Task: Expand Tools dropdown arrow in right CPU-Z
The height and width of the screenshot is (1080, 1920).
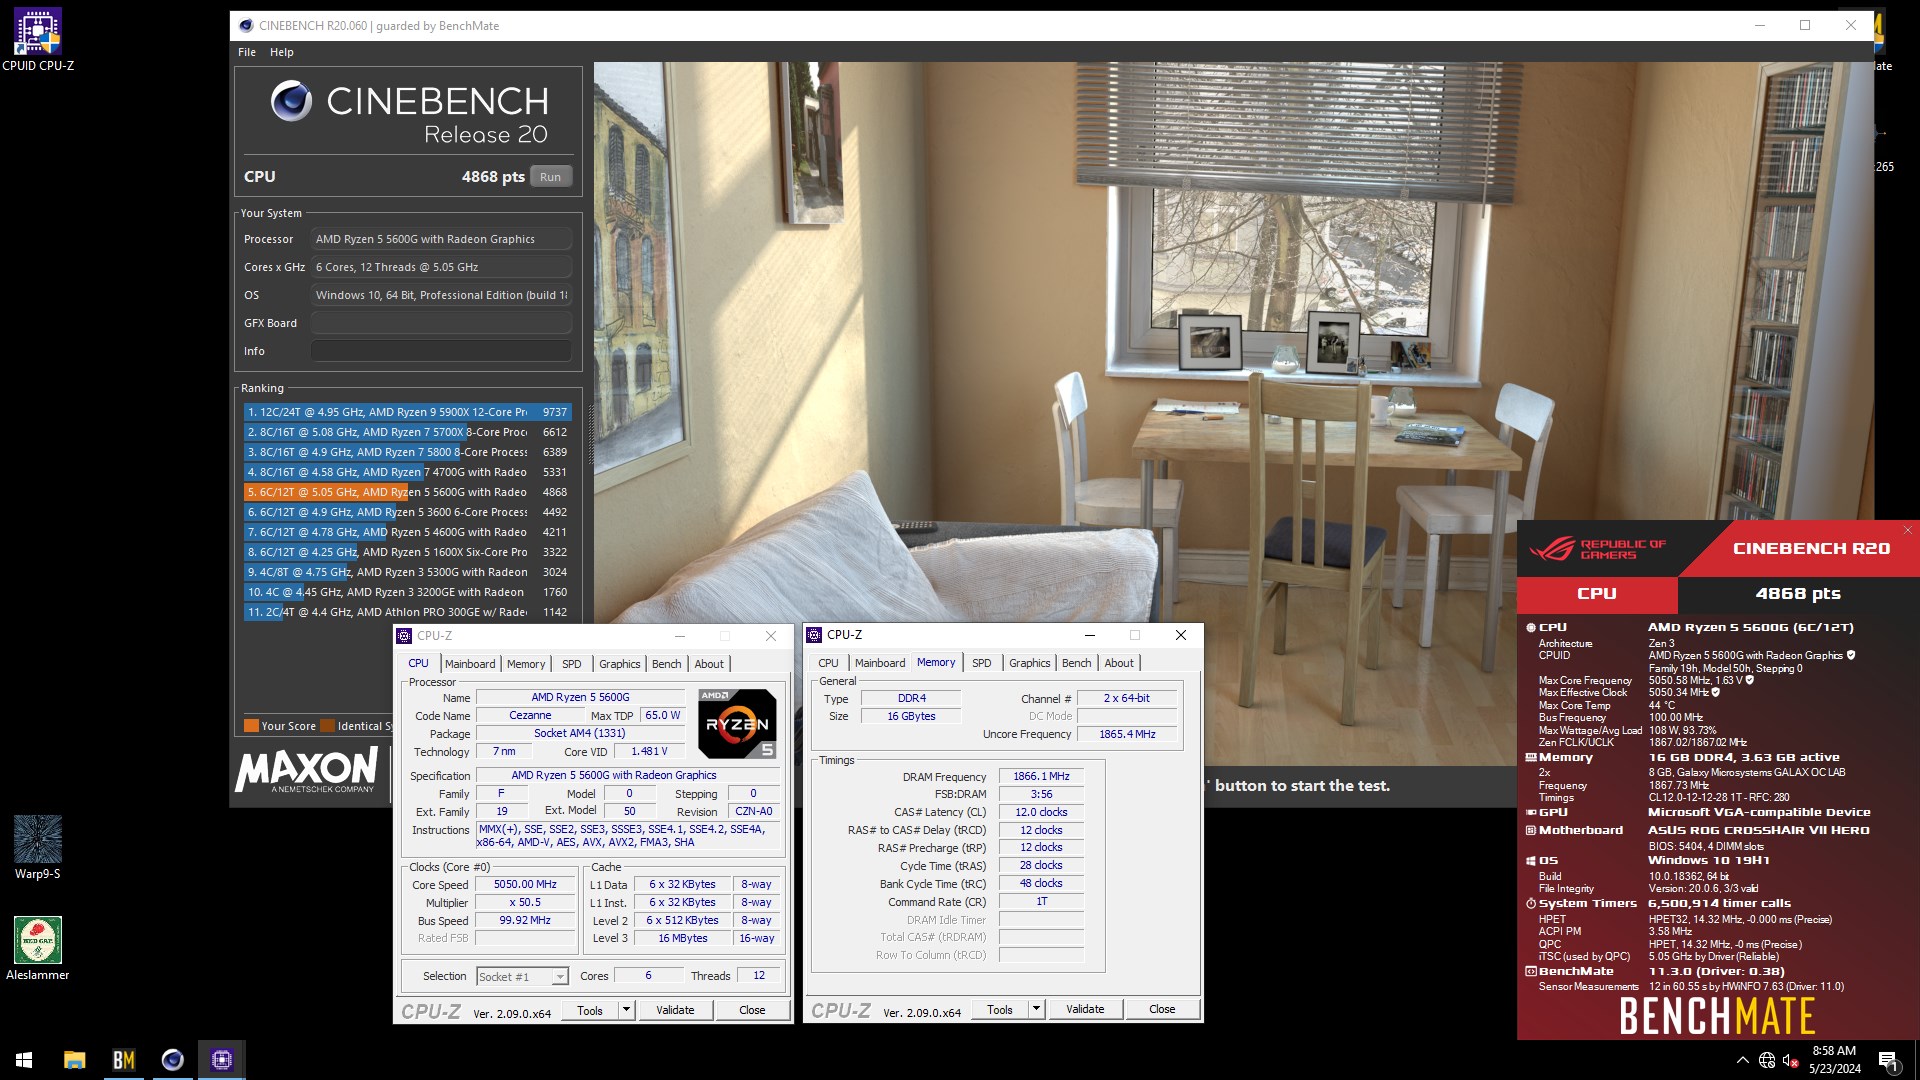Action: (1037, 1010)
